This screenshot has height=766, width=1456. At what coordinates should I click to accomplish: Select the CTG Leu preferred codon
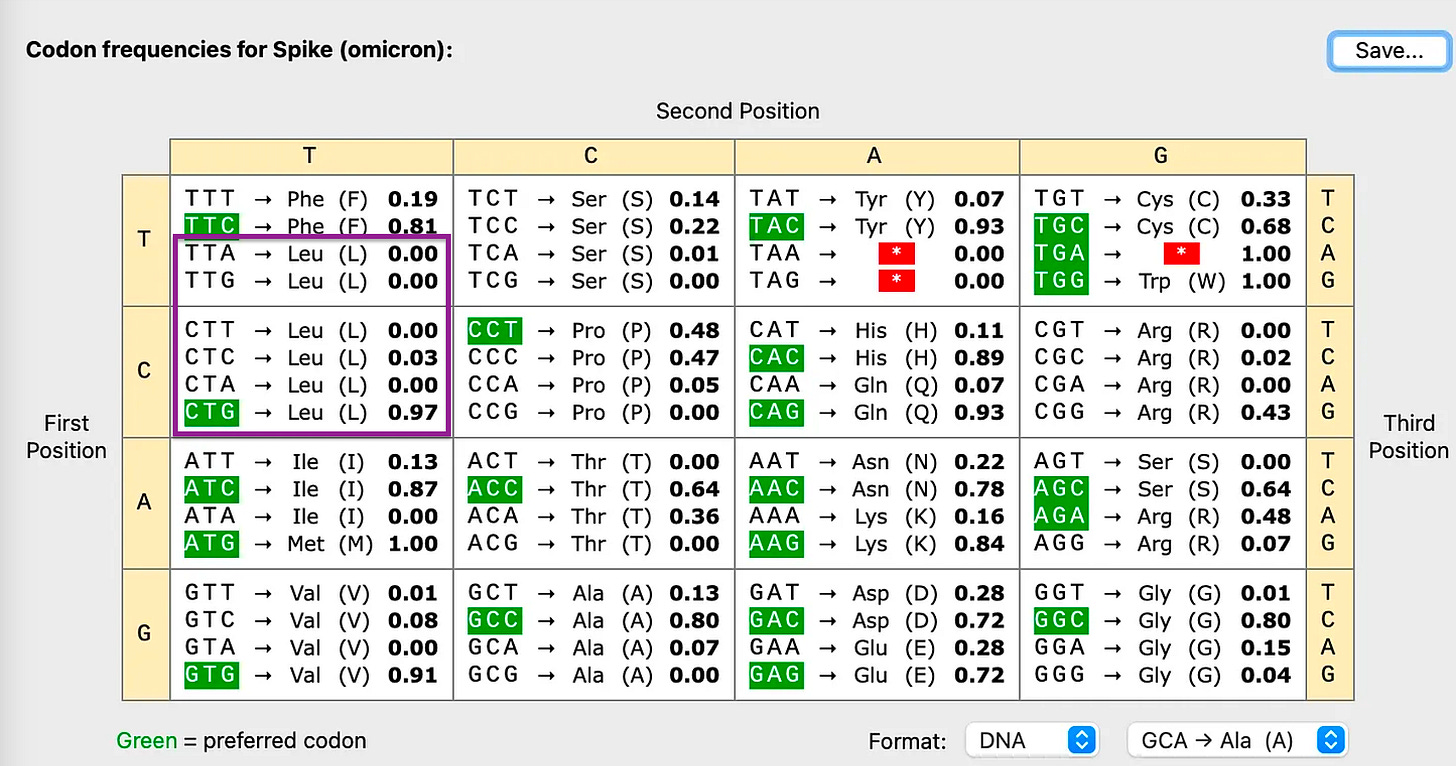(211, 412)
